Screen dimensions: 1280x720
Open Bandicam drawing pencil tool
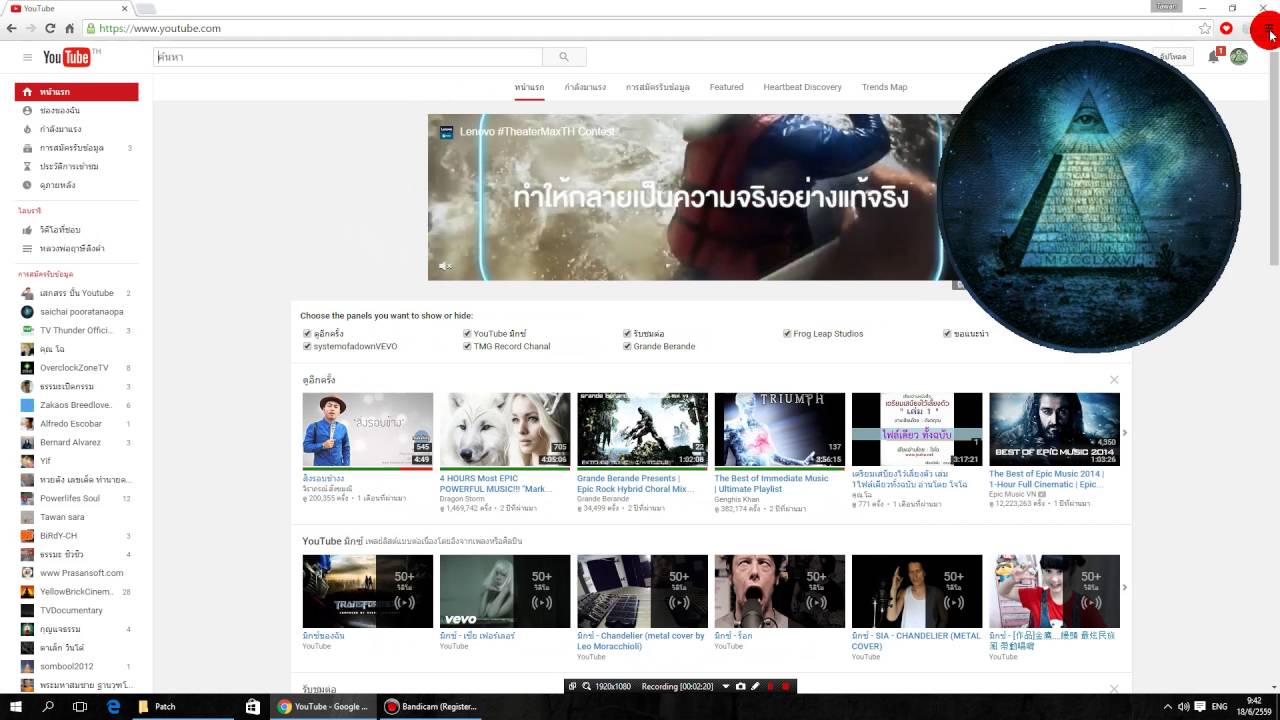(x=755, y=687)
